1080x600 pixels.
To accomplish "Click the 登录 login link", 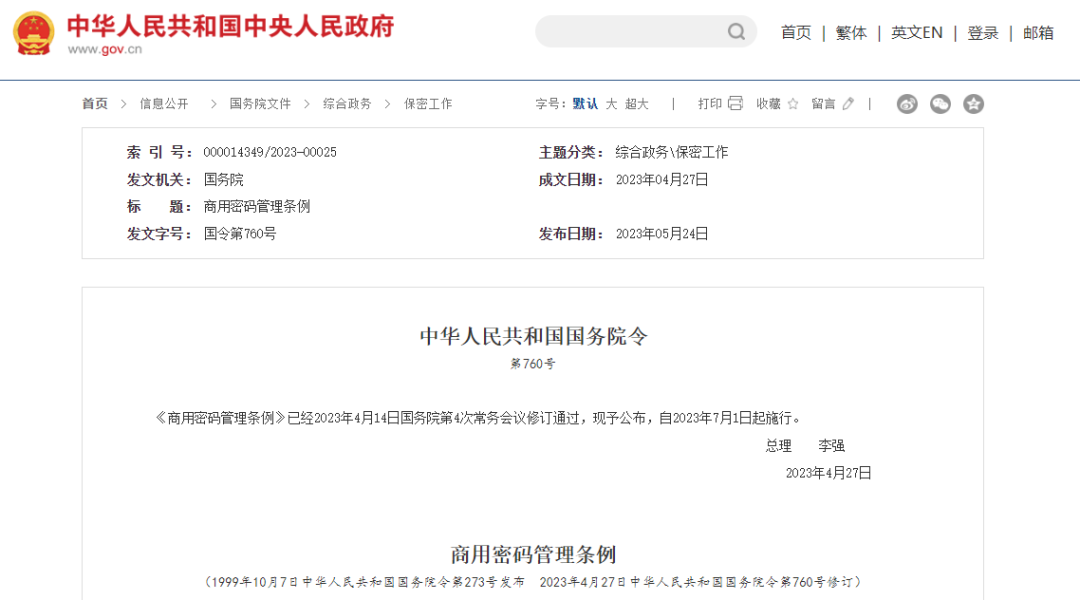I will pos(983,33).
